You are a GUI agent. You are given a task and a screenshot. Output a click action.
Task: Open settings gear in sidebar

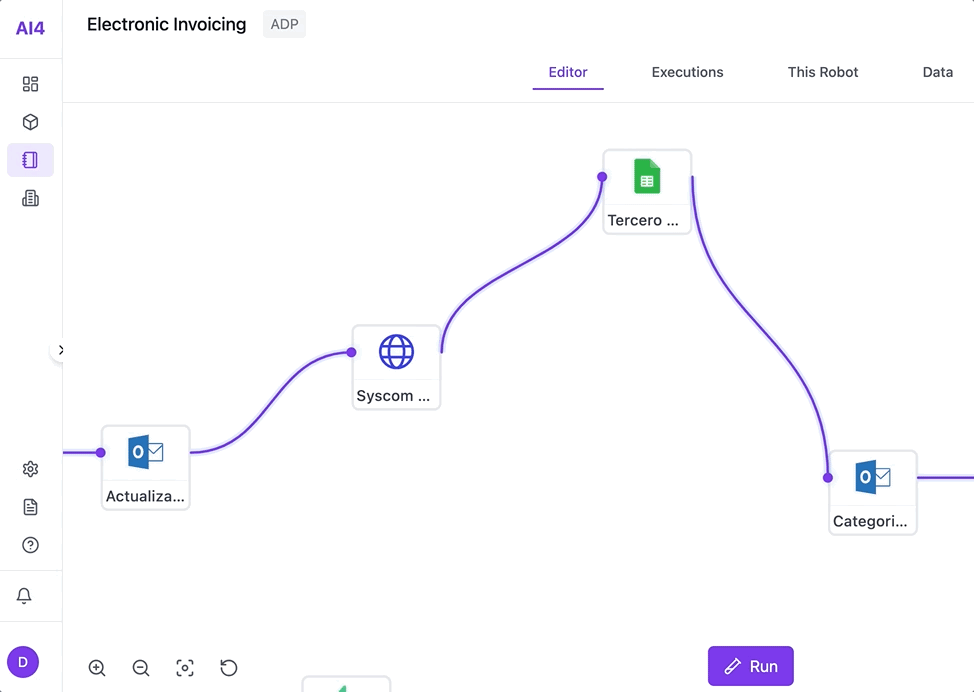coord(30,469)
